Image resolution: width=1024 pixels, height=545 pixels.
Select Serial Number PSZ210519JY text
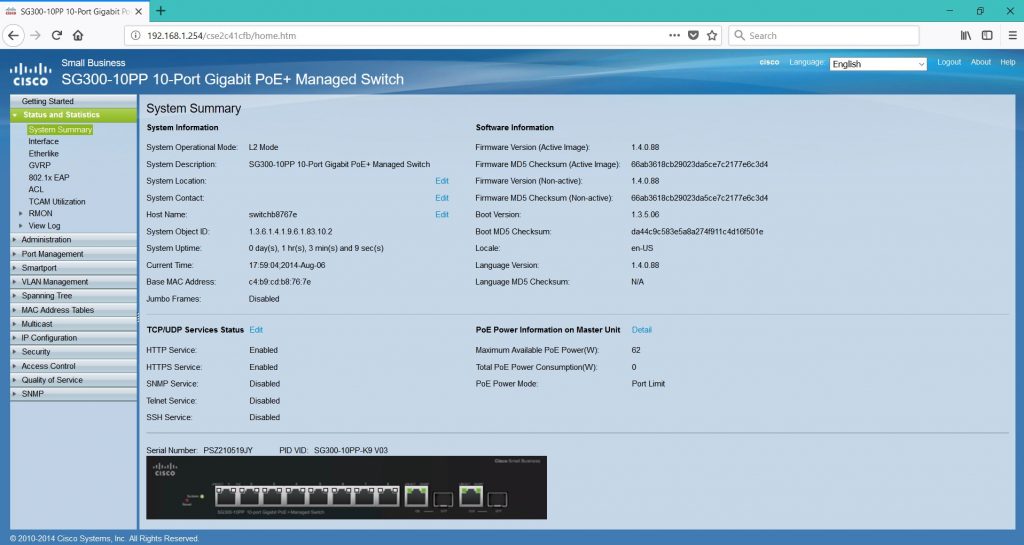click(x=228, y=450)
